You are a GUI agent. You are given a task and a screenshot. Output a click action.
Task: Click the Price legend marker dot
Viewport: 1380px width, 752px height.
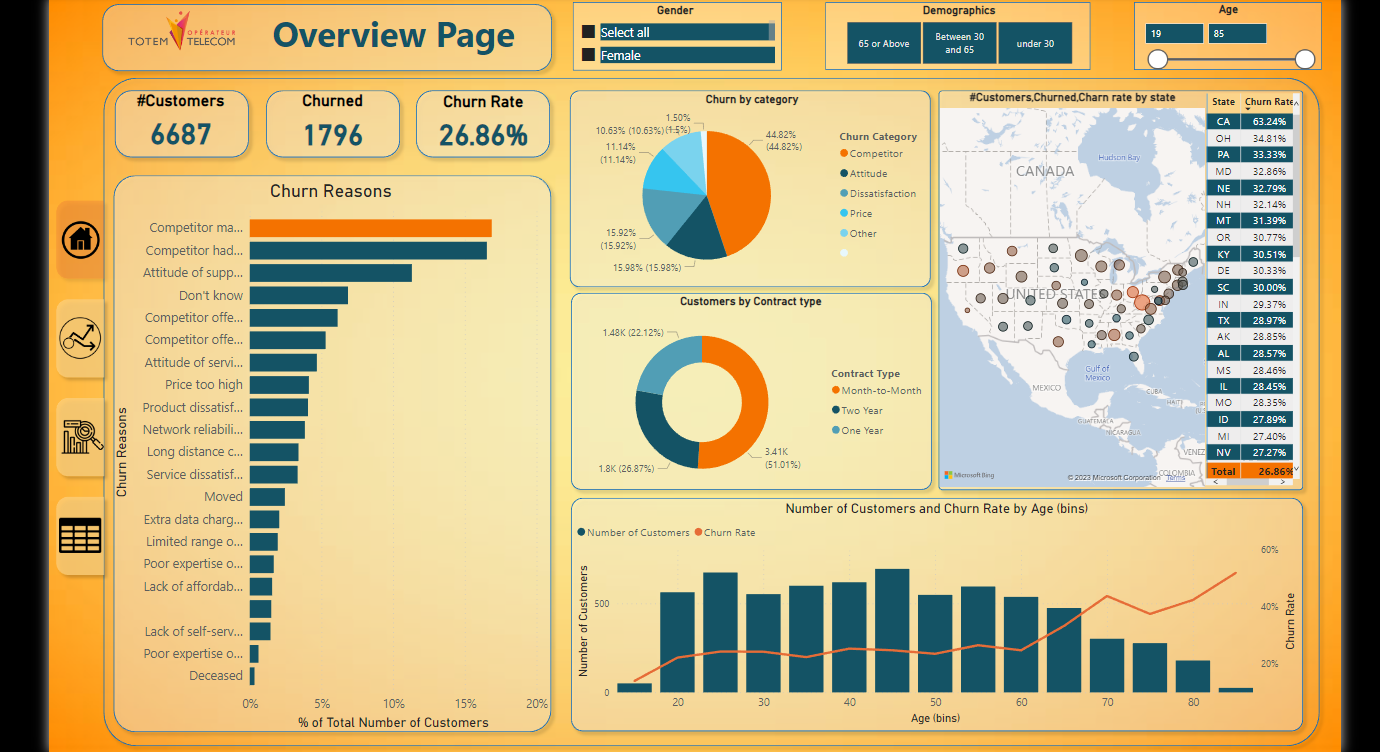pyautogui.click(x=844, y=214)
